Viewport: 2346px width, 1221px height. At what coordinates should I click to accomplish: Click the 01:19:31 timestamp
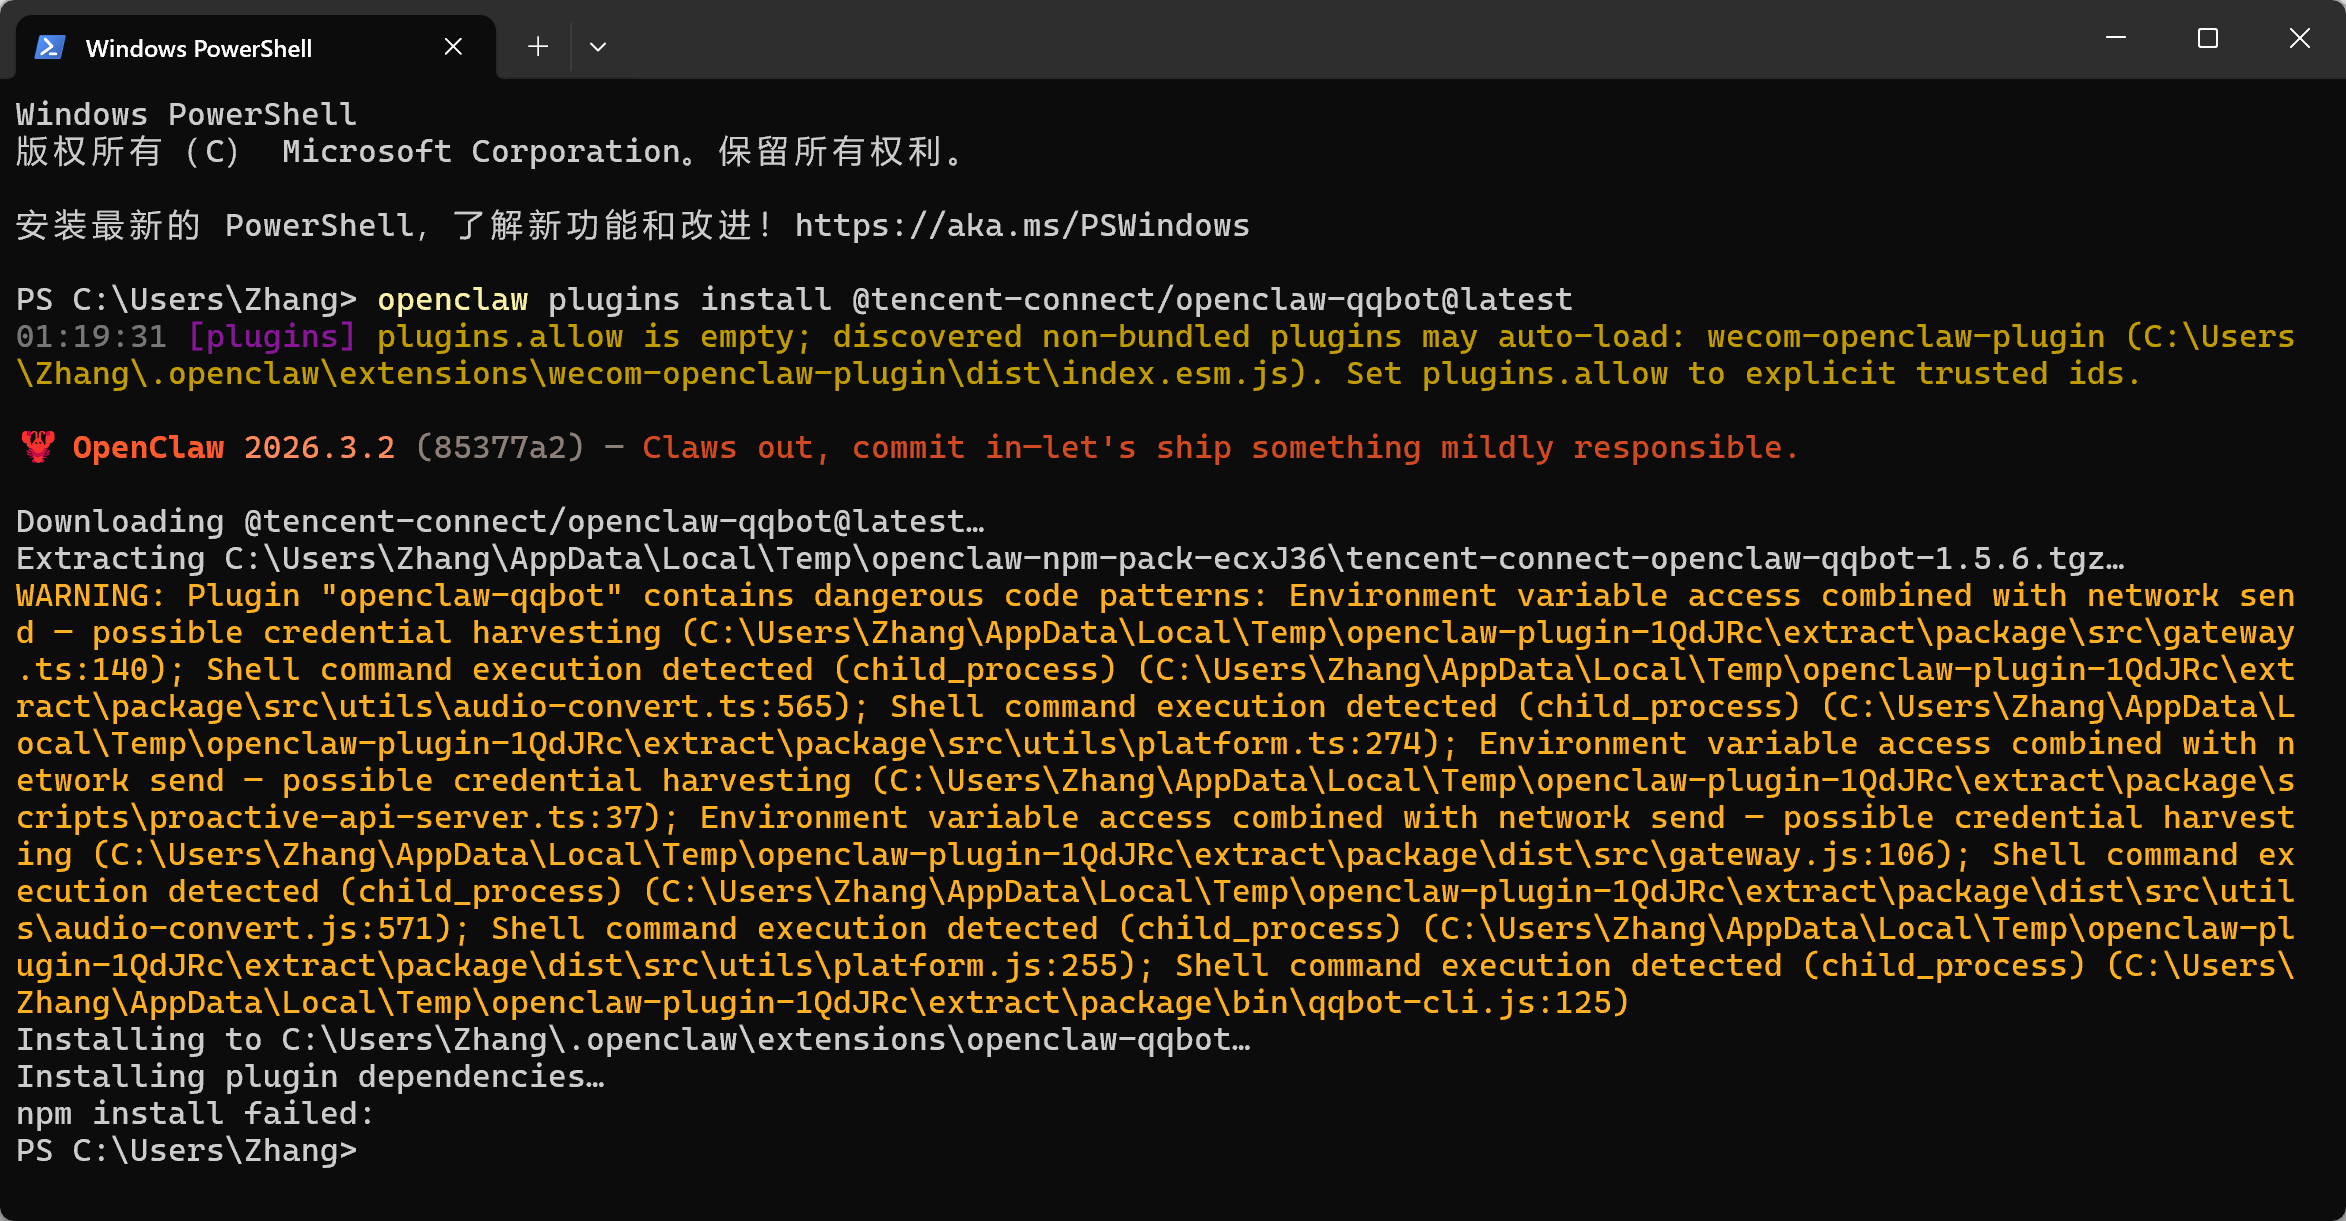91,337
